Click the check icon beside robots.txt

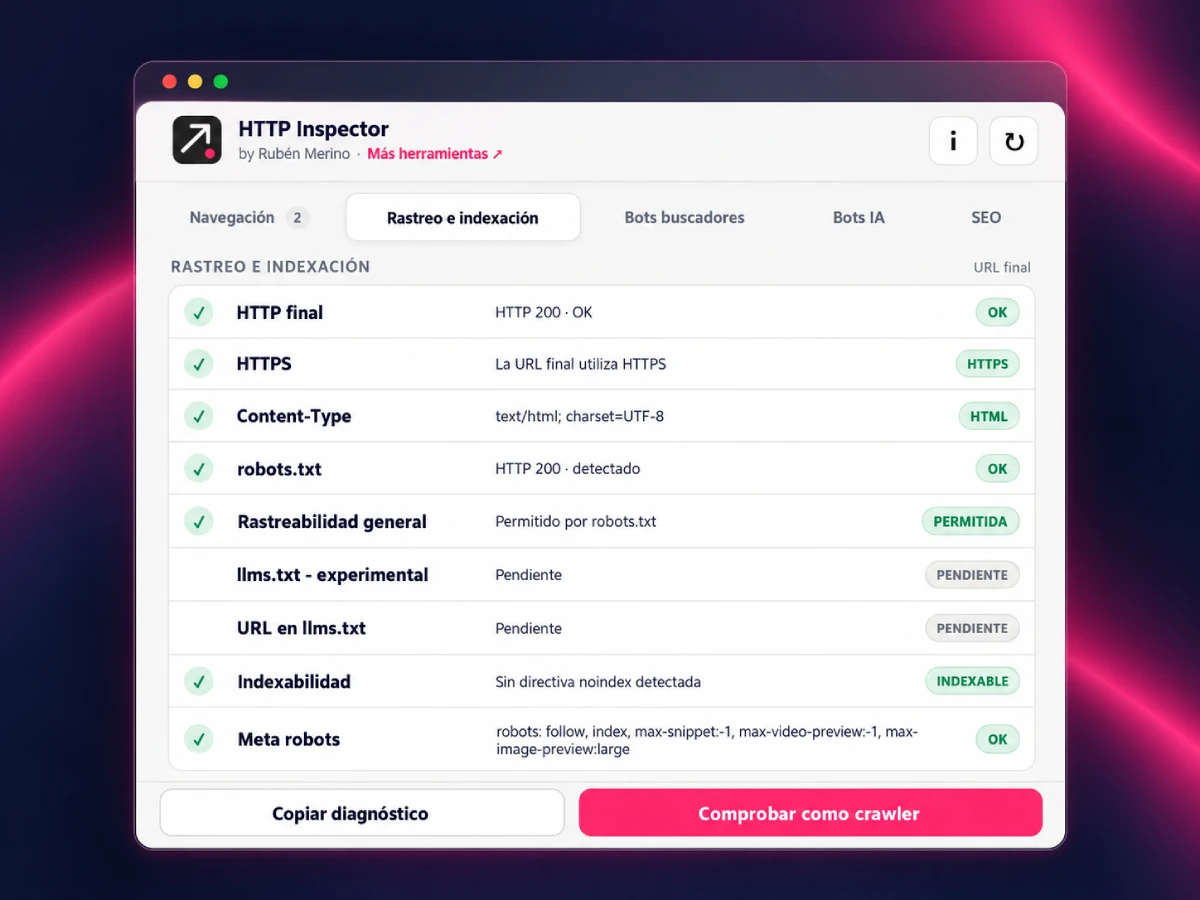[x=199, y=469]
